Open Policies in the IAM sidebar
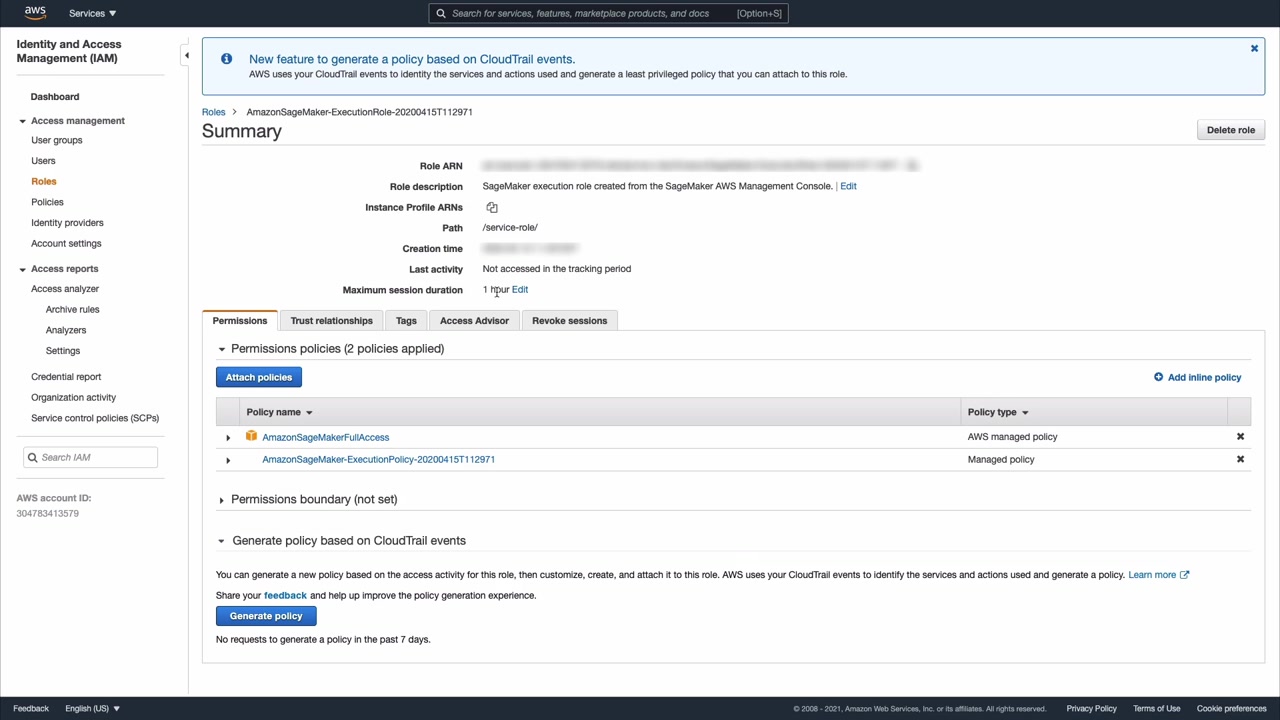The width and height of the screenshot is (1280, 720). 47,202
